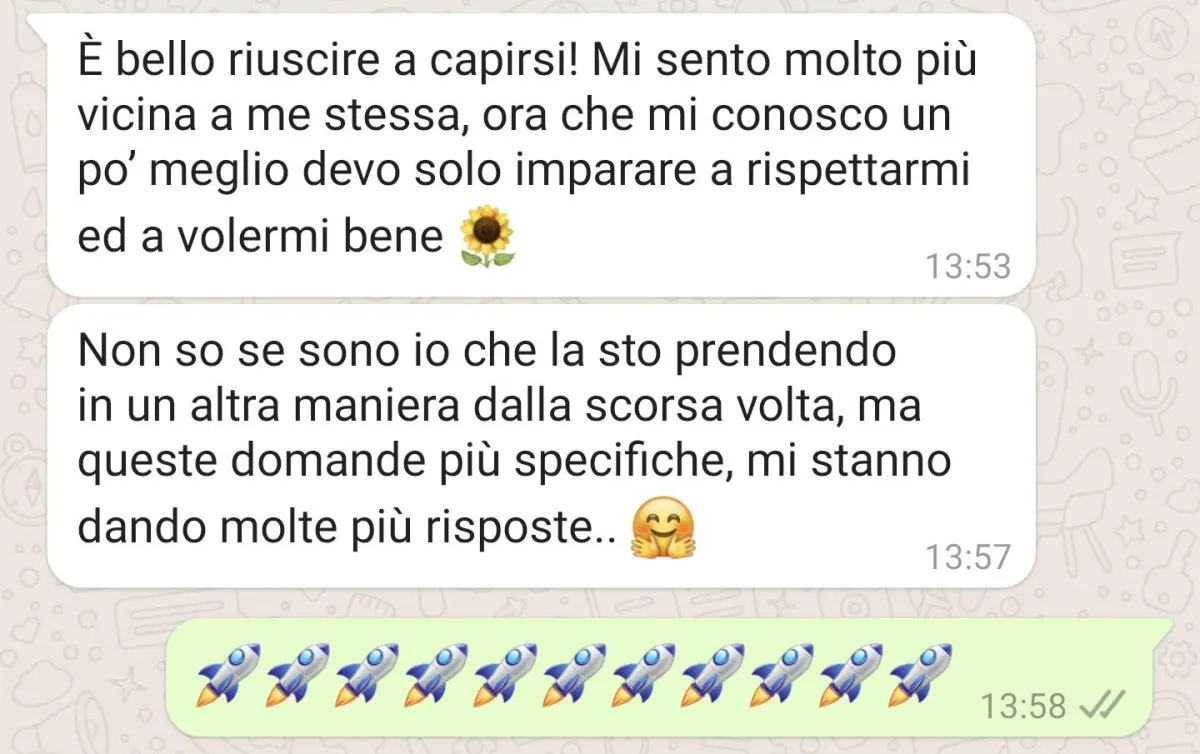The height and width of the screenshot is (754, 1200).
Task: Tap the 13:57 timestamp
Action: tap(968, 557)
